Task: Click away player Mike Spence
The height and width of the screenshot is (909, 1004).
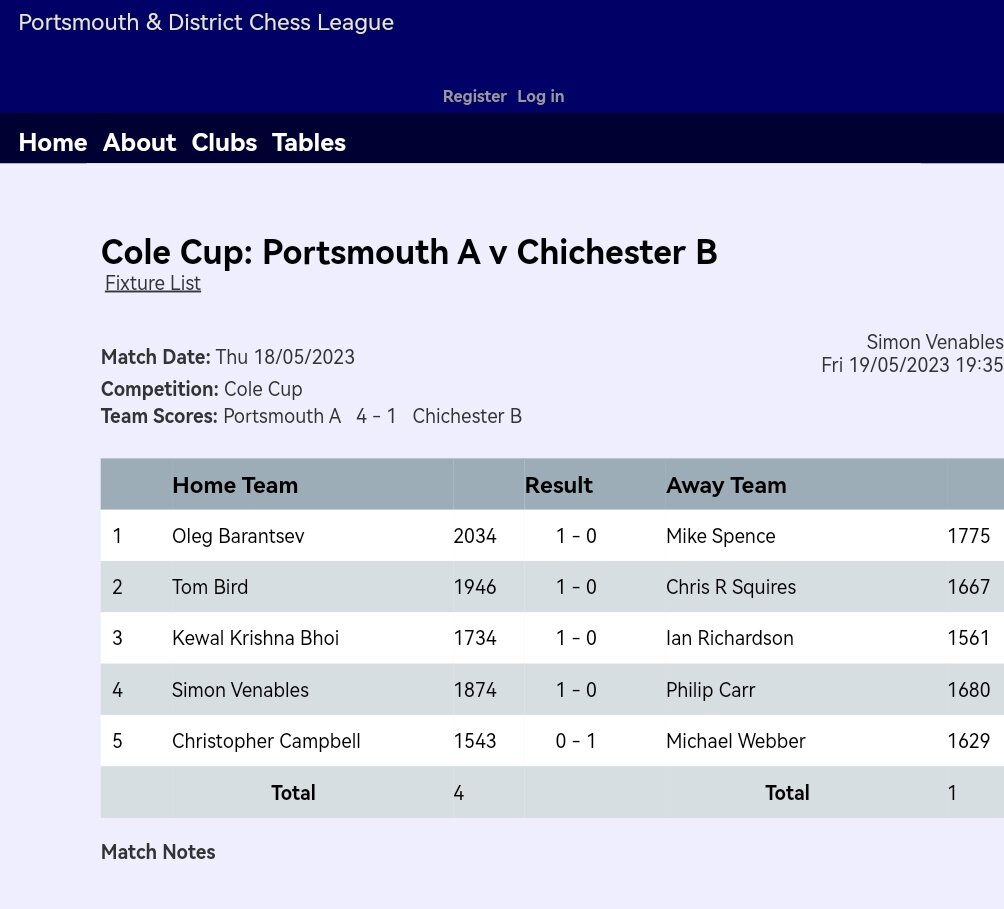Action: tap(720, 536)
